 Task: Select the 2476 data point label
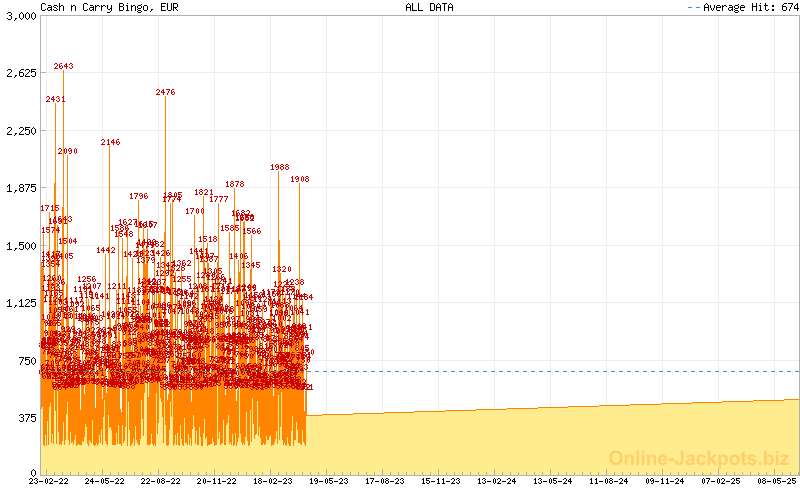[165, 92]
